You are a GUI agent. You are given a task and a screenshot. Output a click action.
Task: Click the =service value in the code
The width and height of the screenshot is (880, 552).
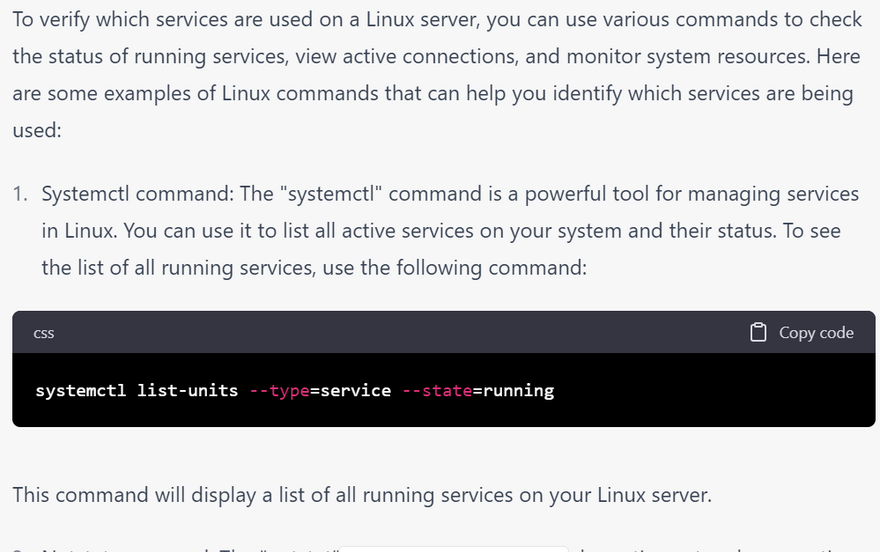pos(350,390)
